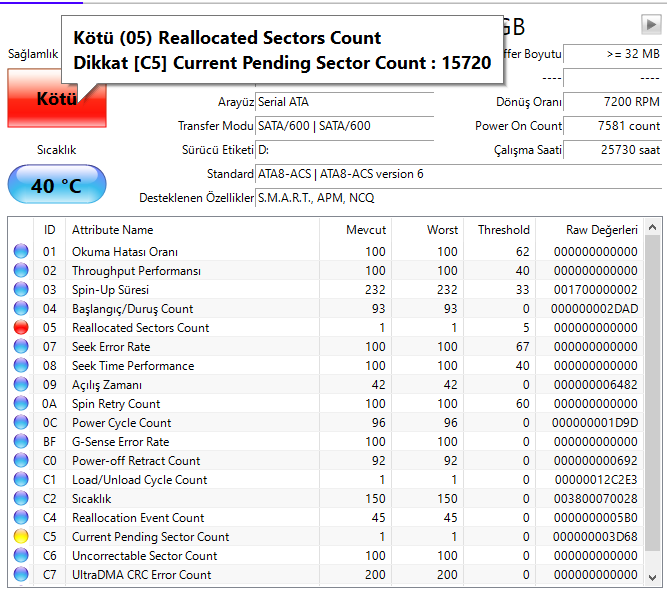Click the next disk arrow button
This screenshot has width=667, height=592.
point(651,25)
